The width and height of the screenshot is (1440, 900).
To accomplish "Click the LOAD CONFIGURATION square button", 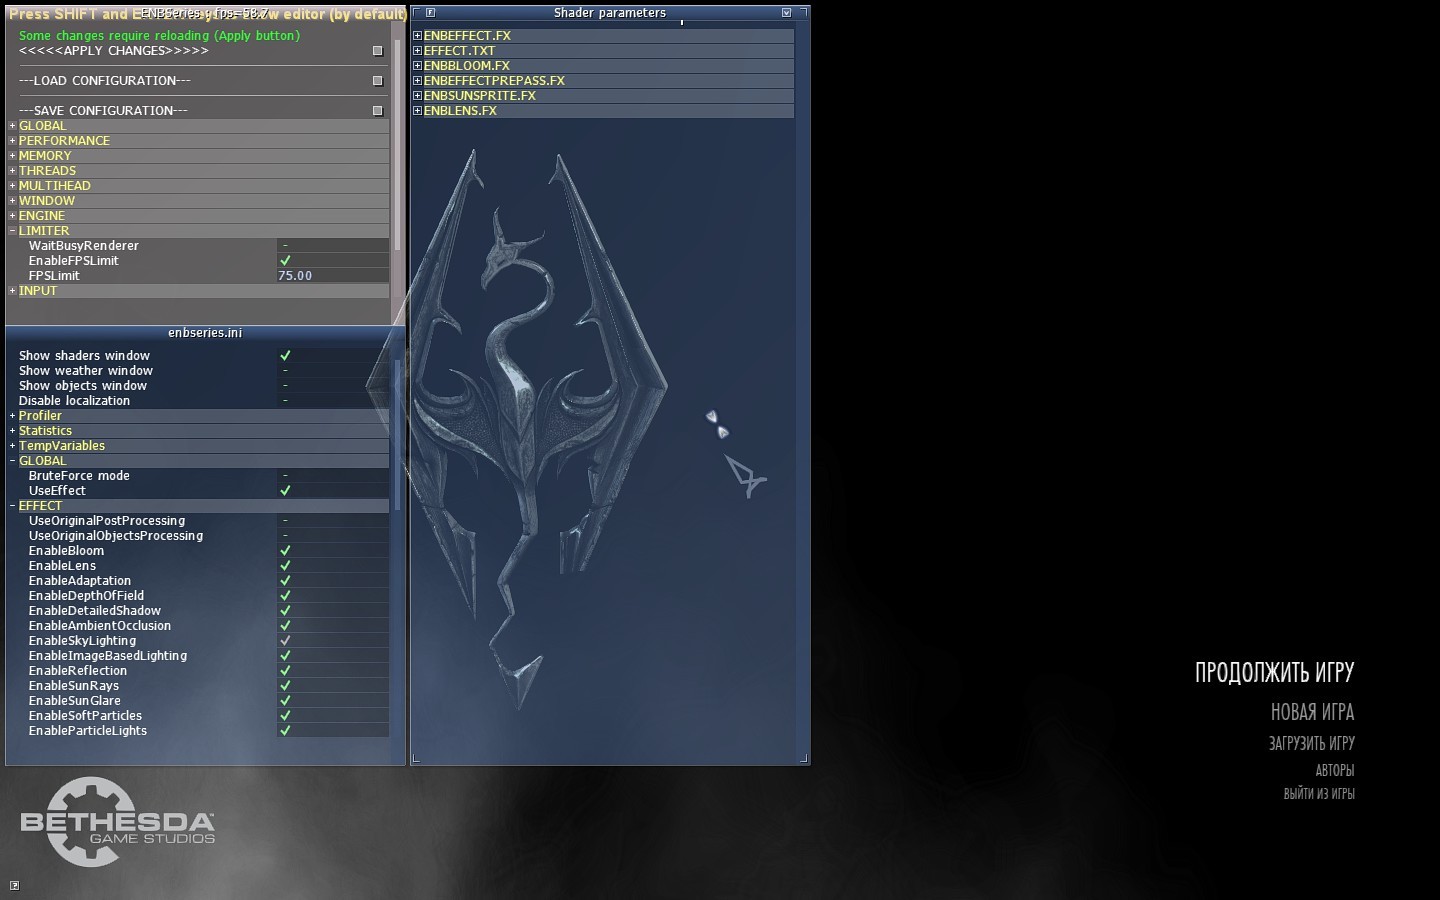I will (x=377, y=81).
